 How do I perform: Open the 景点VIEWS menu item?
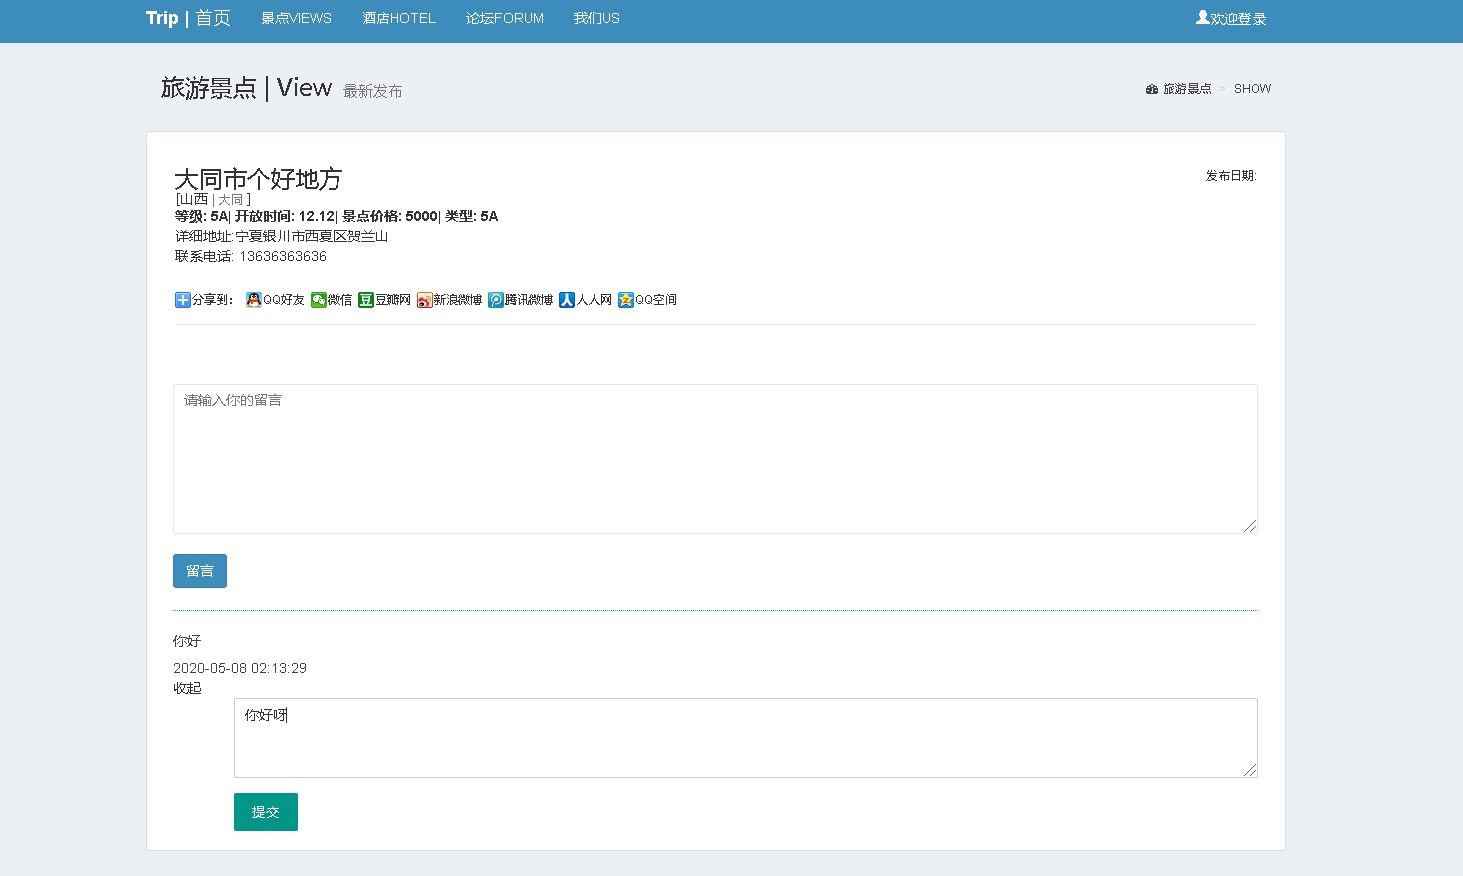pyautogui.click(x=296, y=18)
